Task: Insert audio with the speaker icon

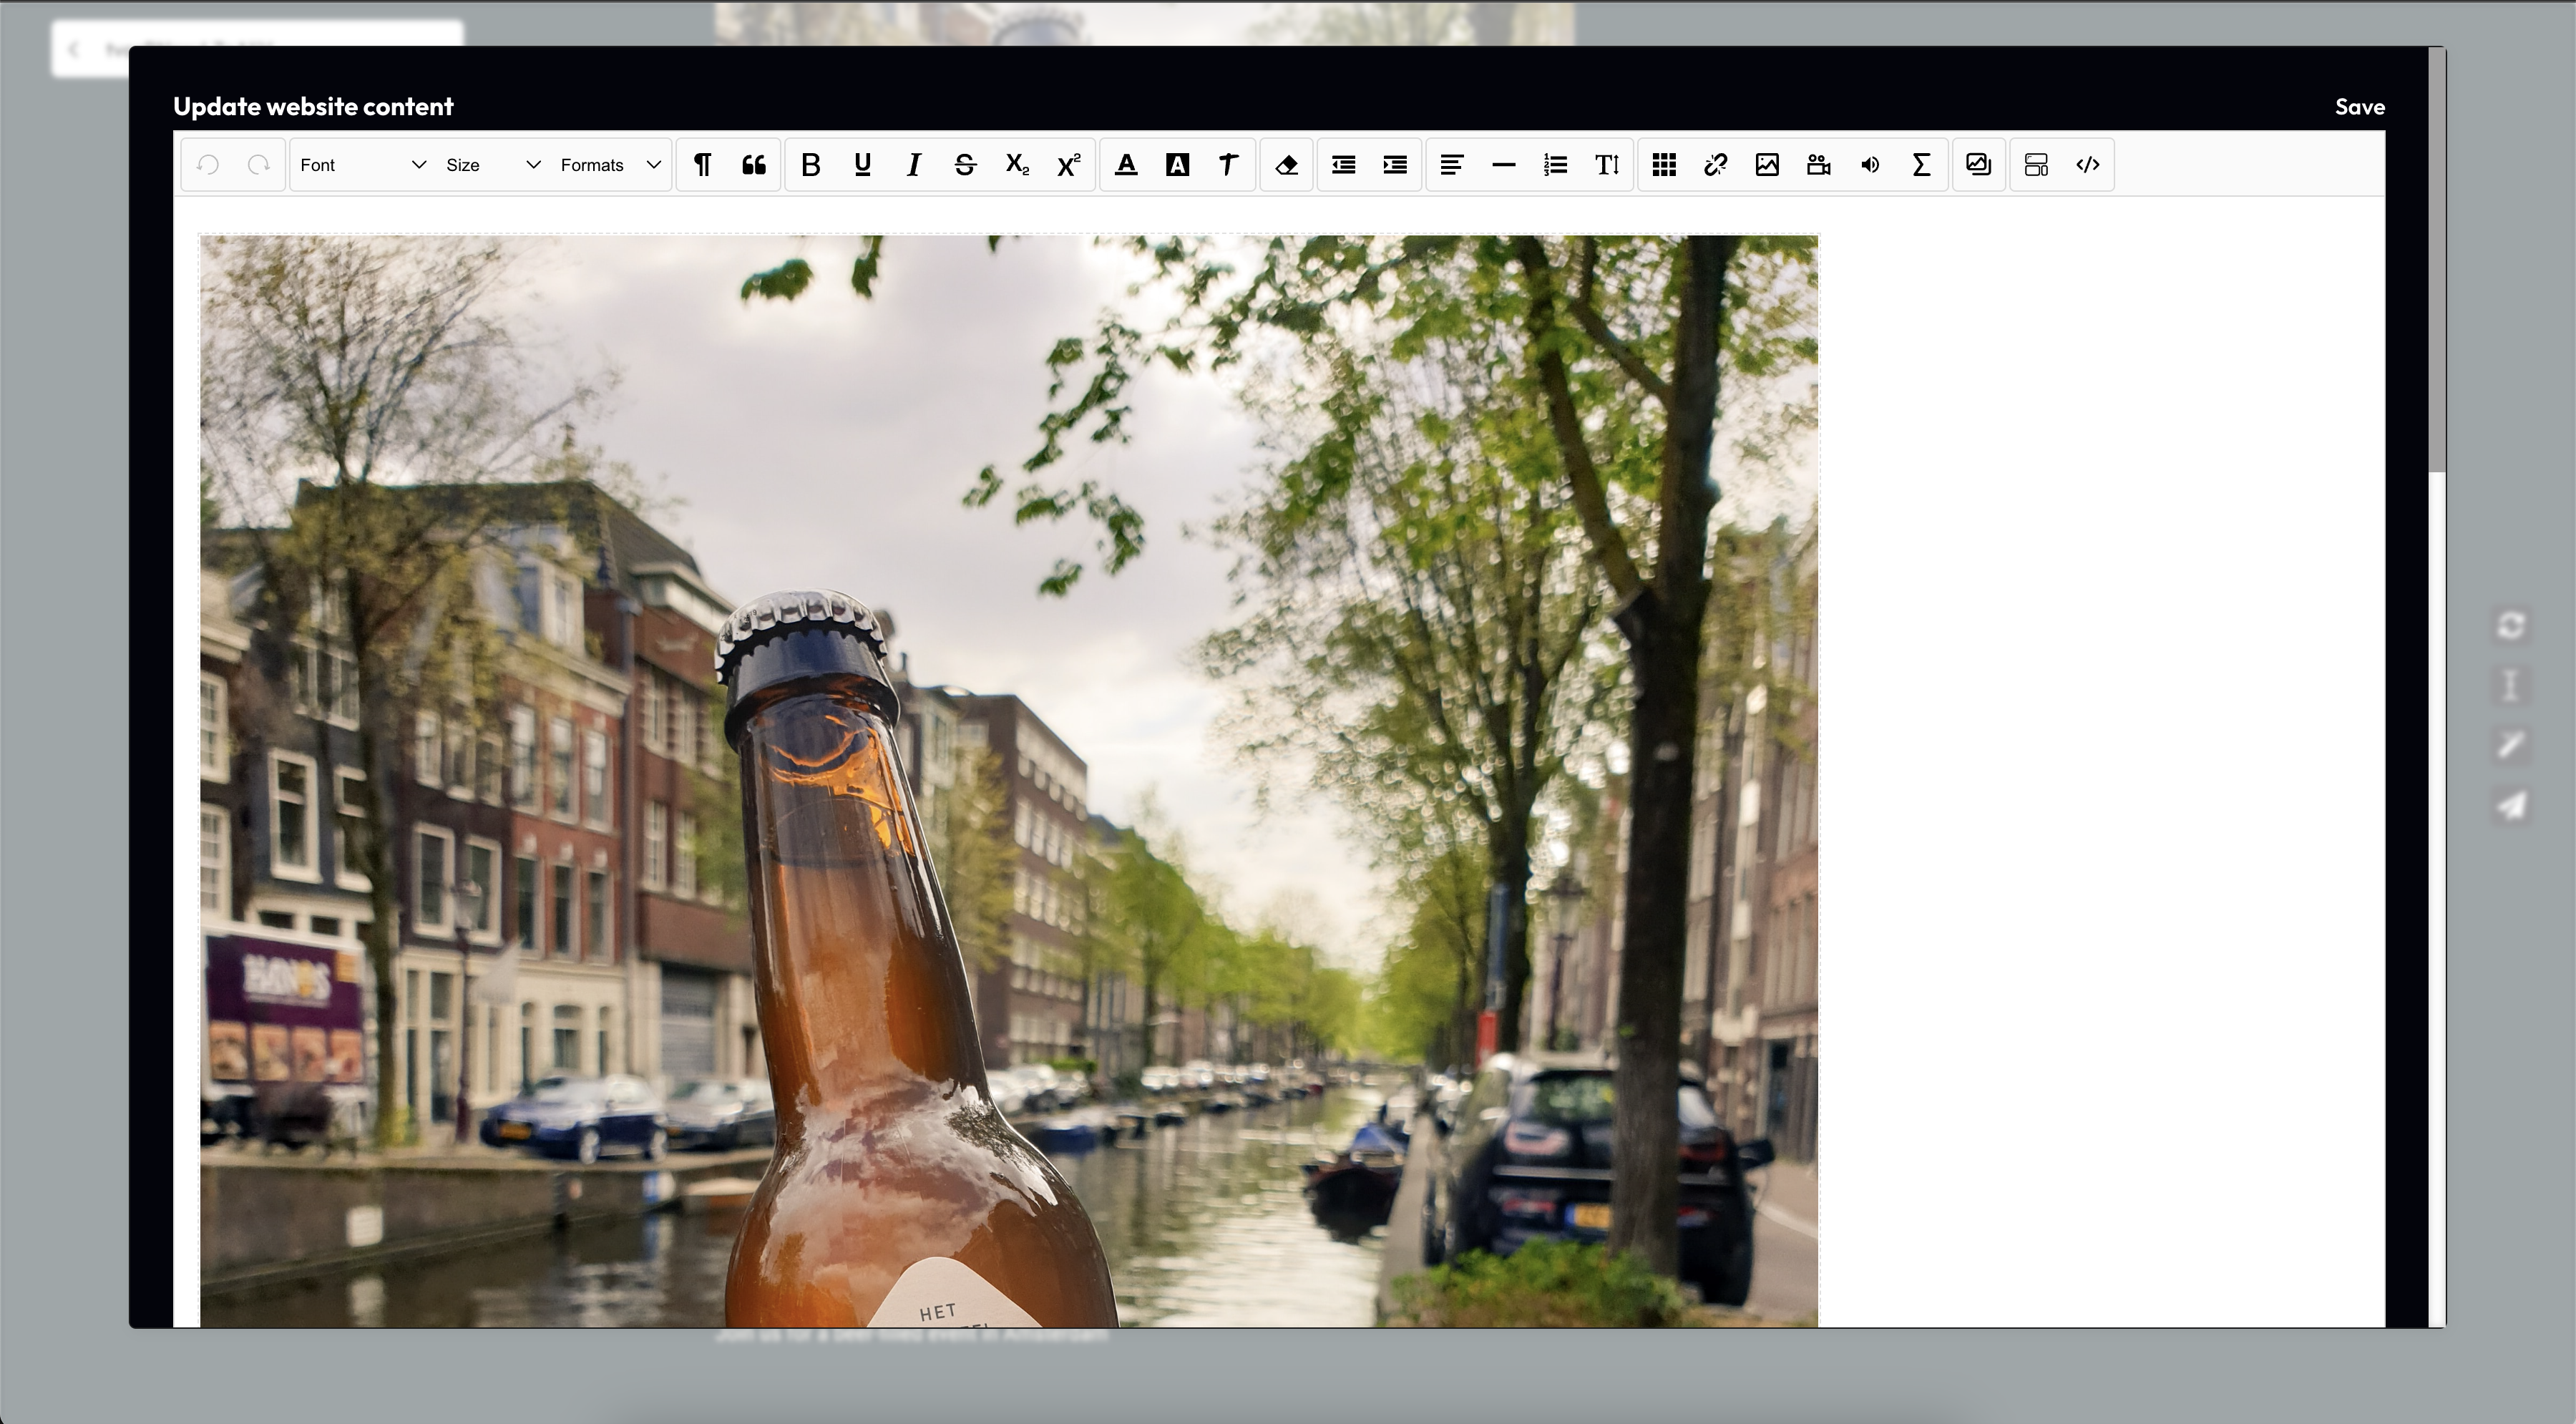Action: [1870, 165]
